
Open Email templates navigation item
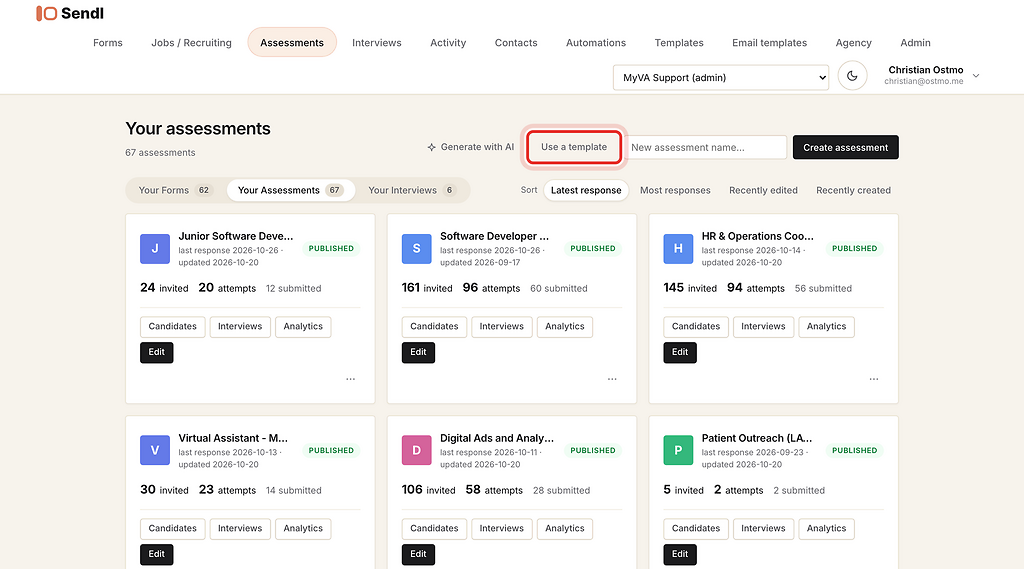769,42
